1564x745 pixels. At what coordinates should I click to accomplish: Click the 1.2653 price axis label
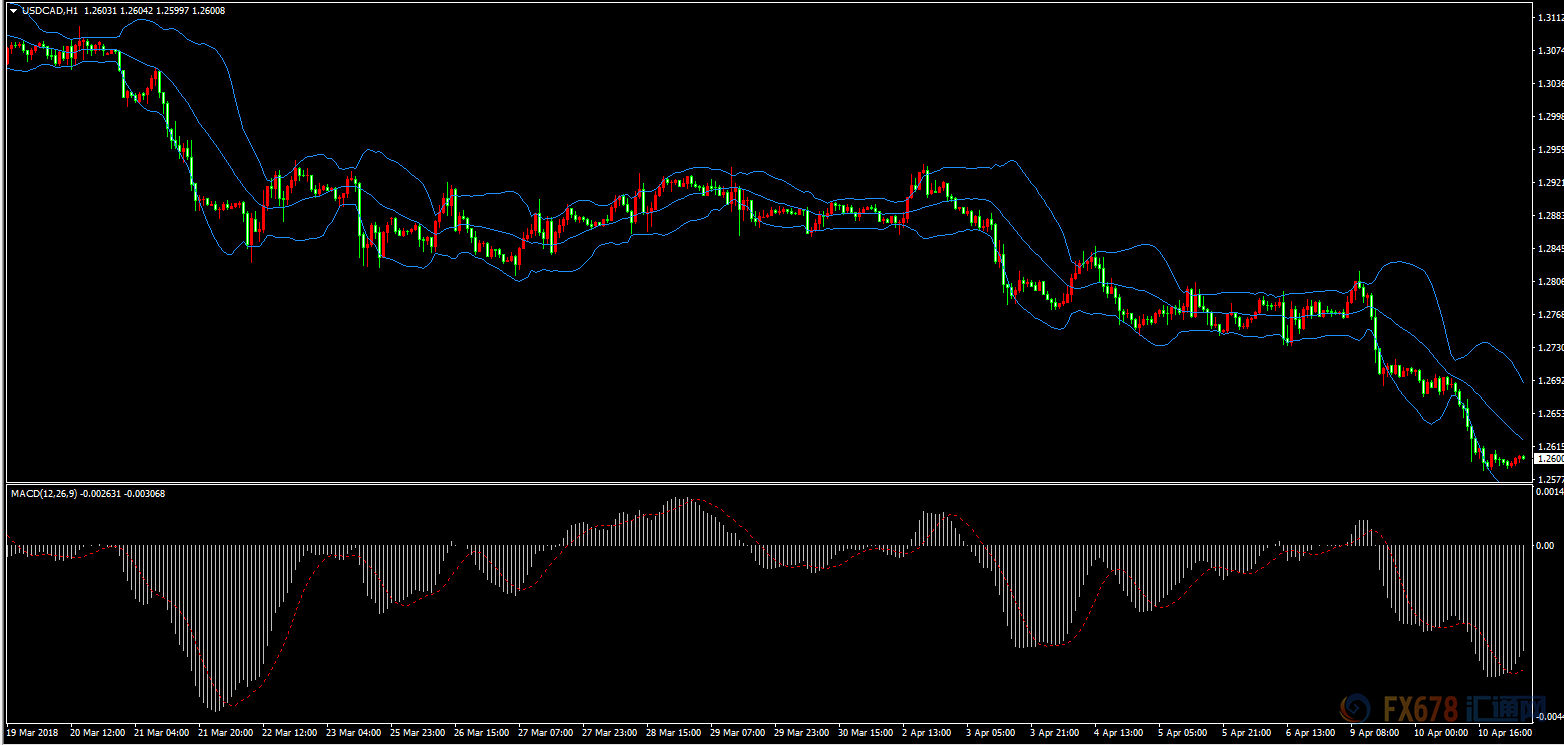click(1550, 413)
